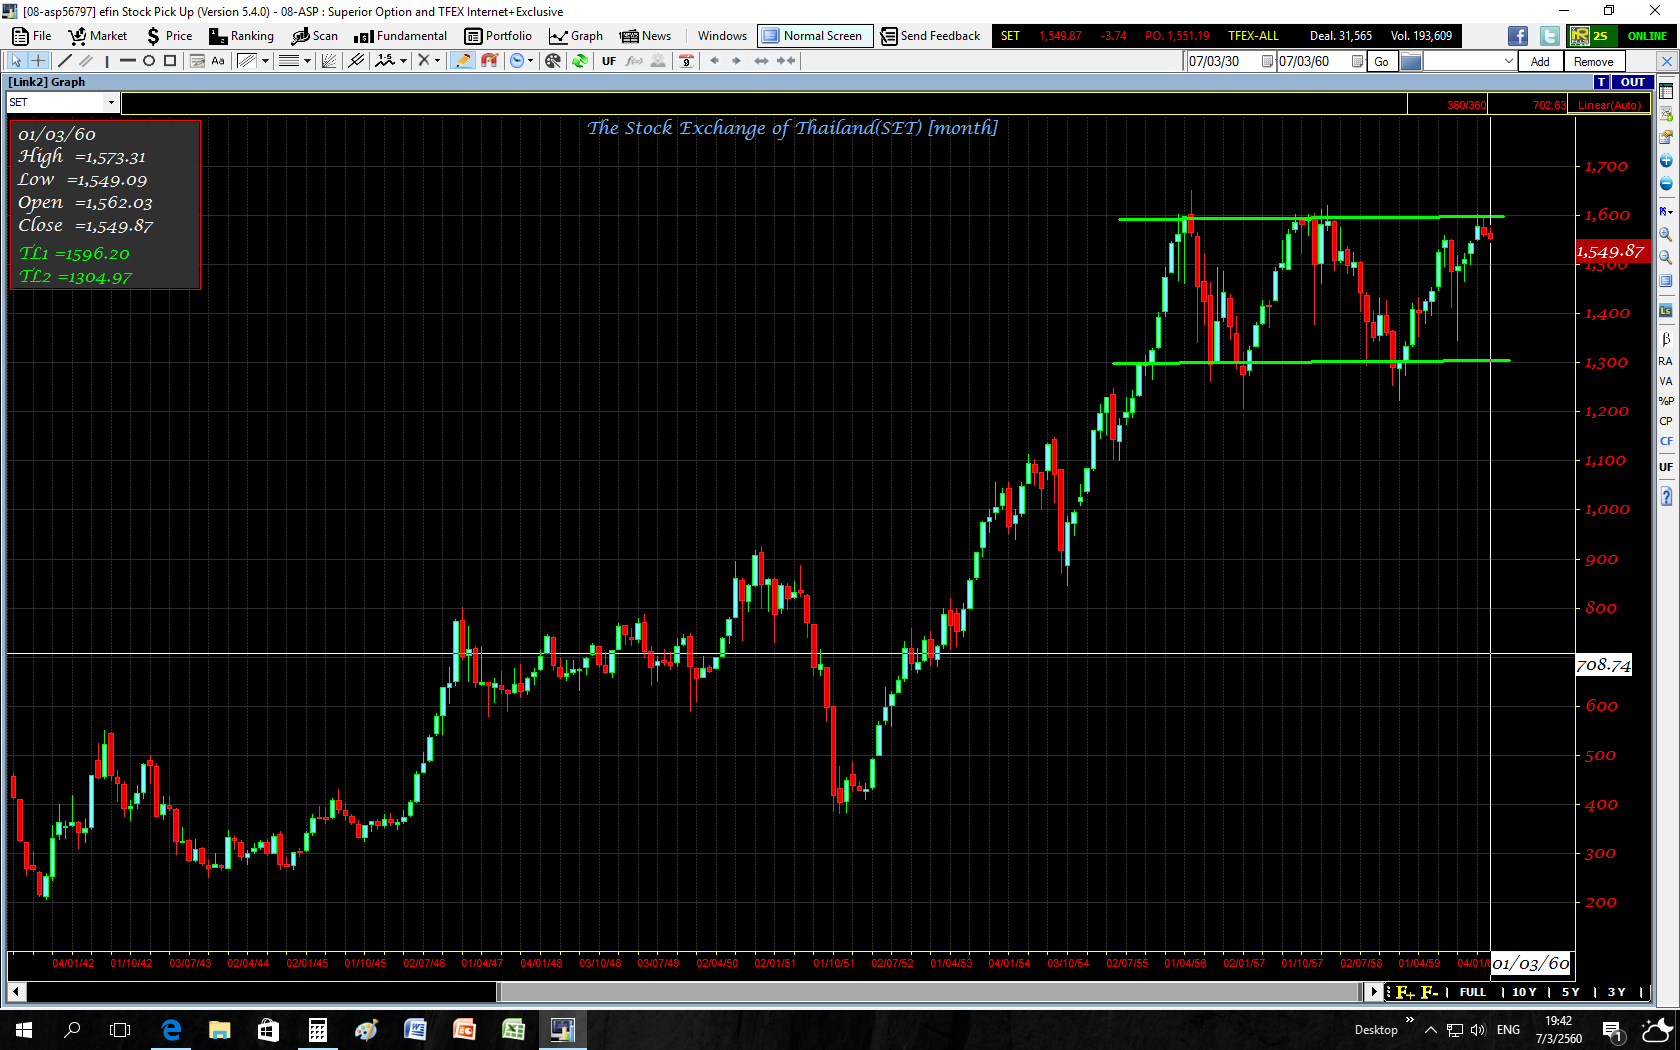Select the vertical line tool
1680x1050 pixels.
[107, 61]
